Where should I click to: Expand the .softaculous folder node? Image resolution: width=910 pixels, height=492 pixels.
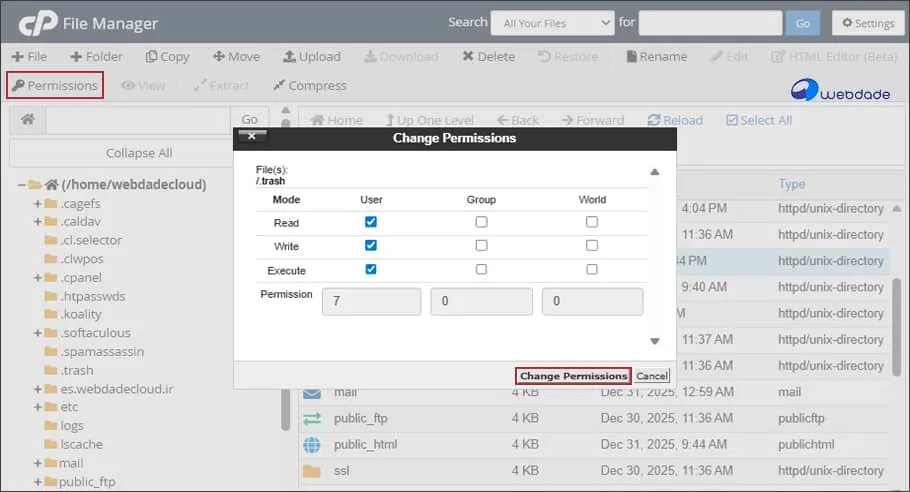click(x=38, y=333)
